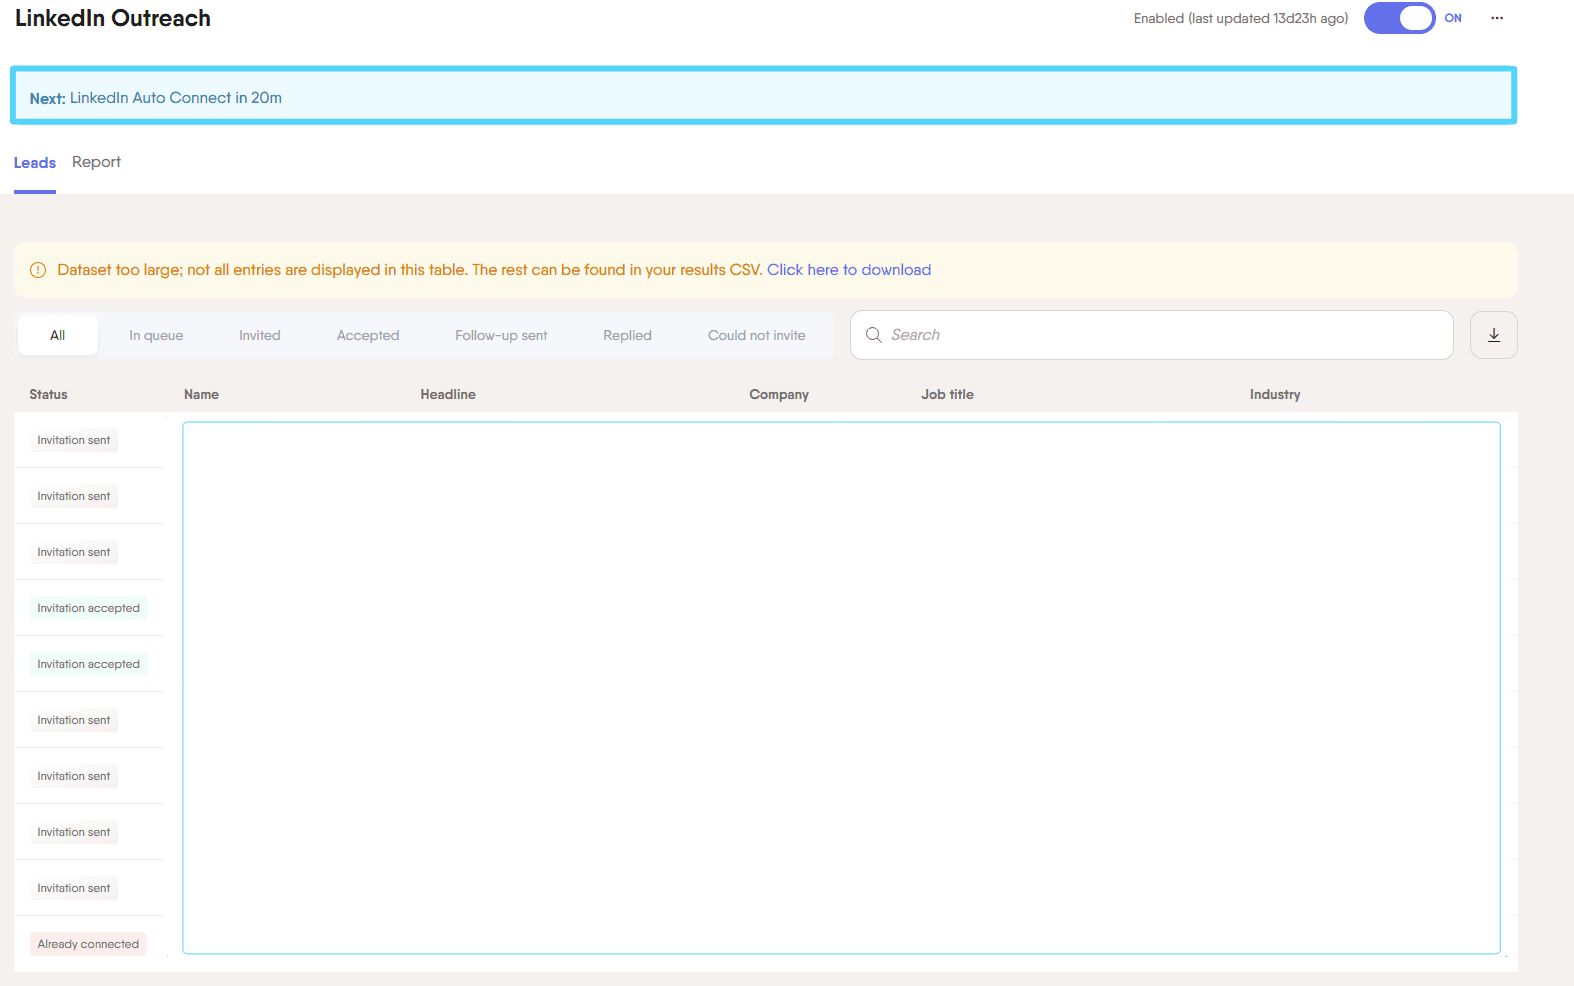Filter leads by In queue
The image size is (1574, 986).
click(x=156, y=335)
